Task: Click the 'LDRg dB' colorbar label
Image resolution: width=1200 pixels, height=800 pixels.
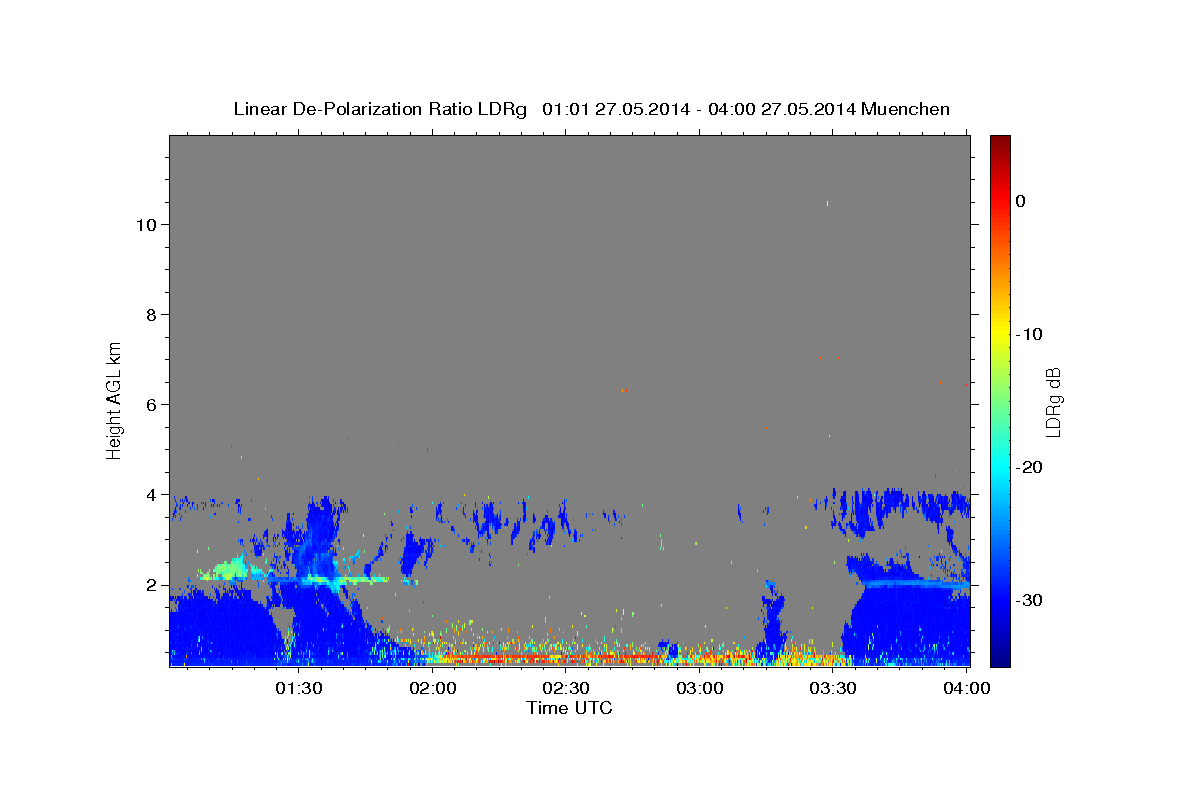Action: [x=1052, y=402]
